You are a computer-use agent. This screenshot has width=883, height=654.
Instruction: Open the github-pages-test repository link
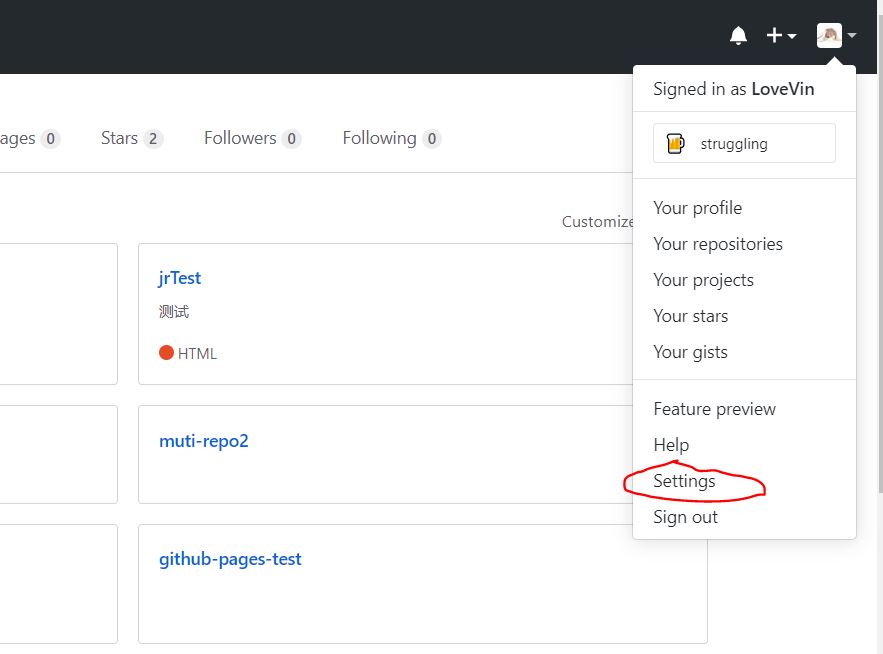coord(230,559)
